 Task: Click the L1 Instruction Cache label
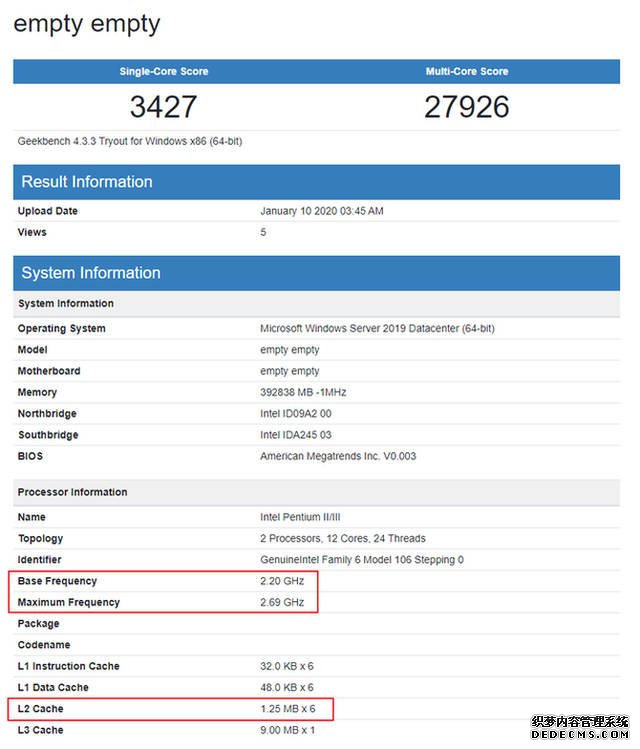[69, 666]
